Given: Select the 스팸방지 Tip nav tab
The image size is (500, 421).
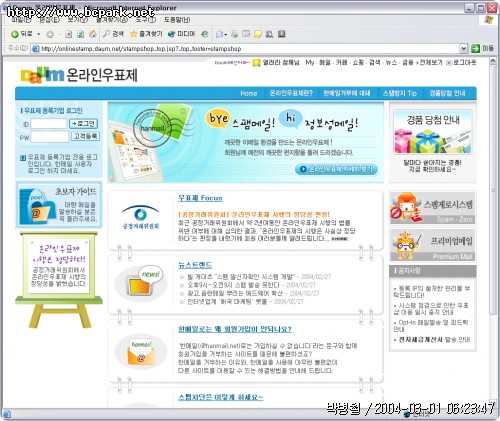Looking at the screenshot, I should 400,93.
